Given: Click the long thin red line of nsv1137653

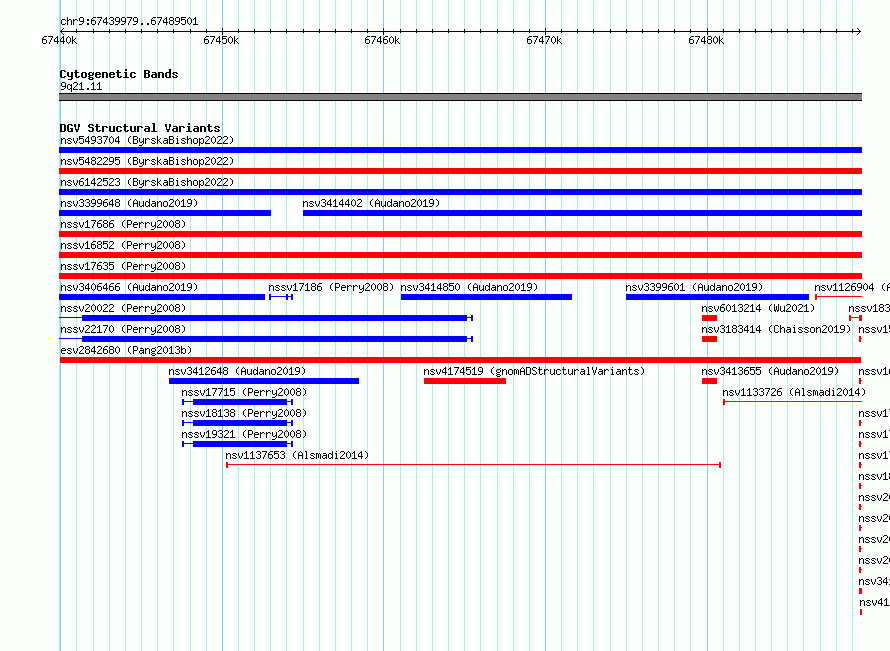Looking at the screenshot, I should click(x=473, y=465).
